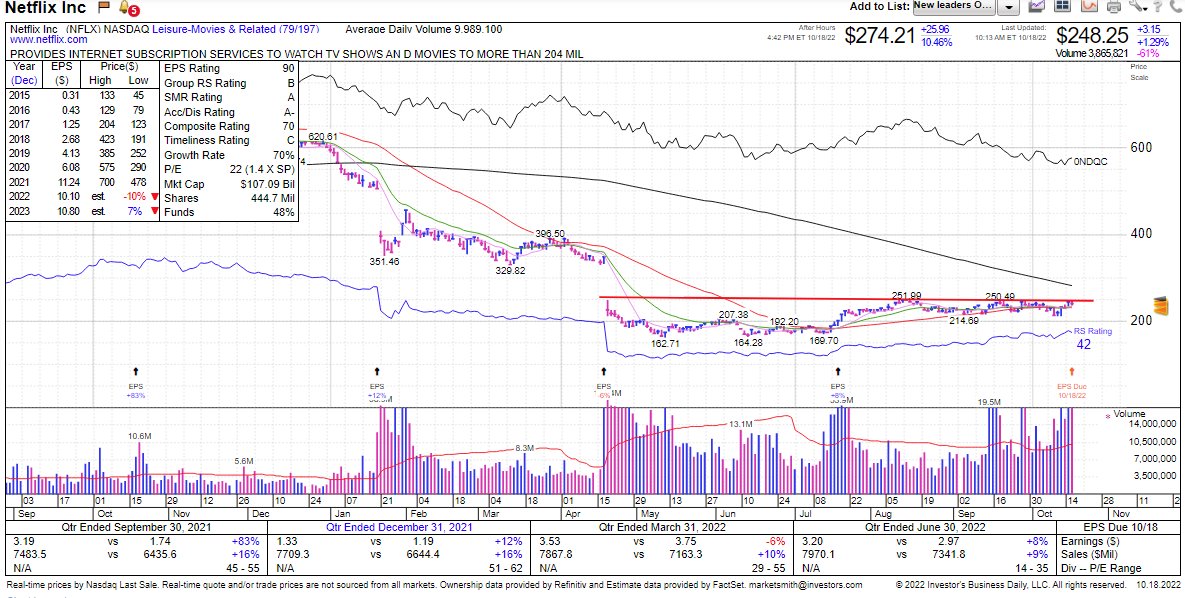Click the 0NDQC index line label
1185x598 pixels.
click(1091, 162)
